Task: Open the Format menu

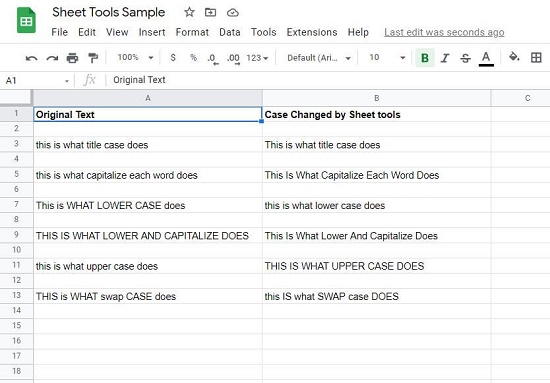Action: (x=192, y=32)
